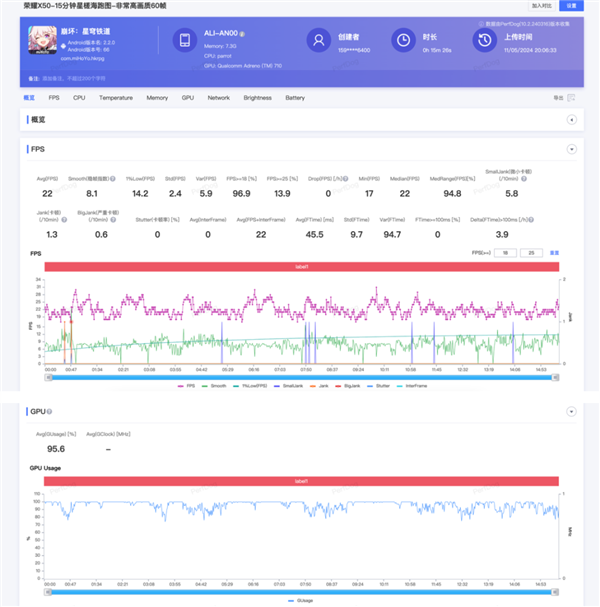This screenshot has width=600, height=607.
Task: Click the upload time history icon
Action: (484, 40)
